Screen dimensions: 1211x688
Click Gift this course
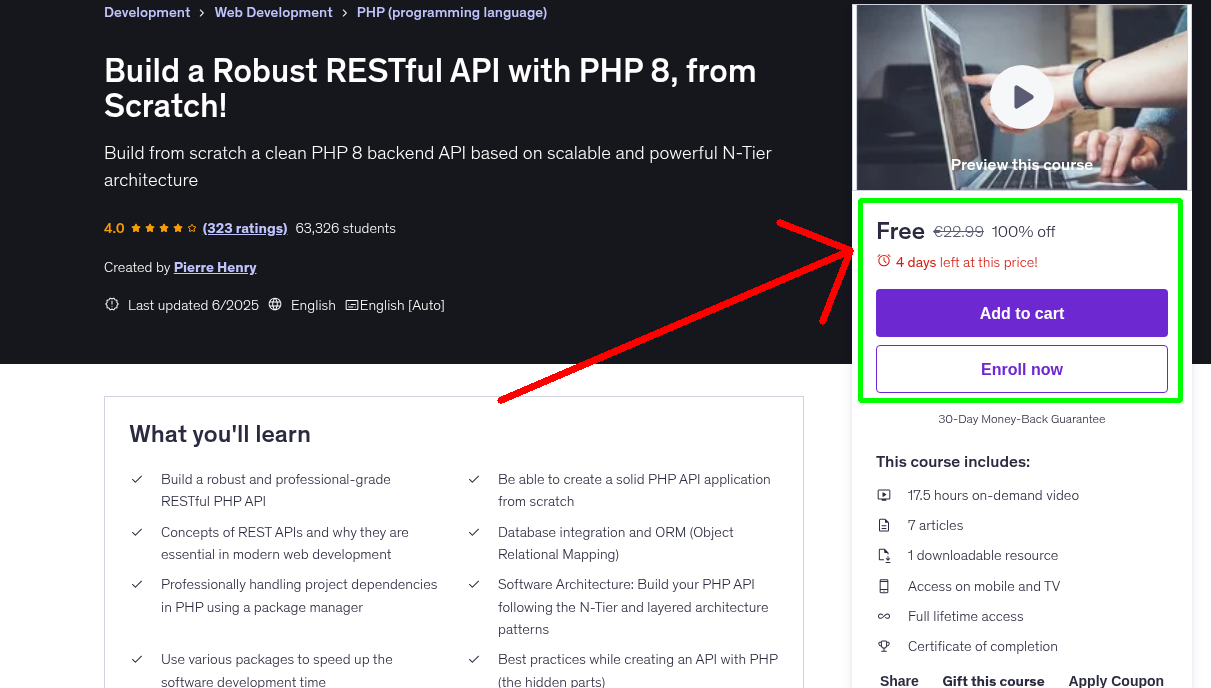pos(993,680)
